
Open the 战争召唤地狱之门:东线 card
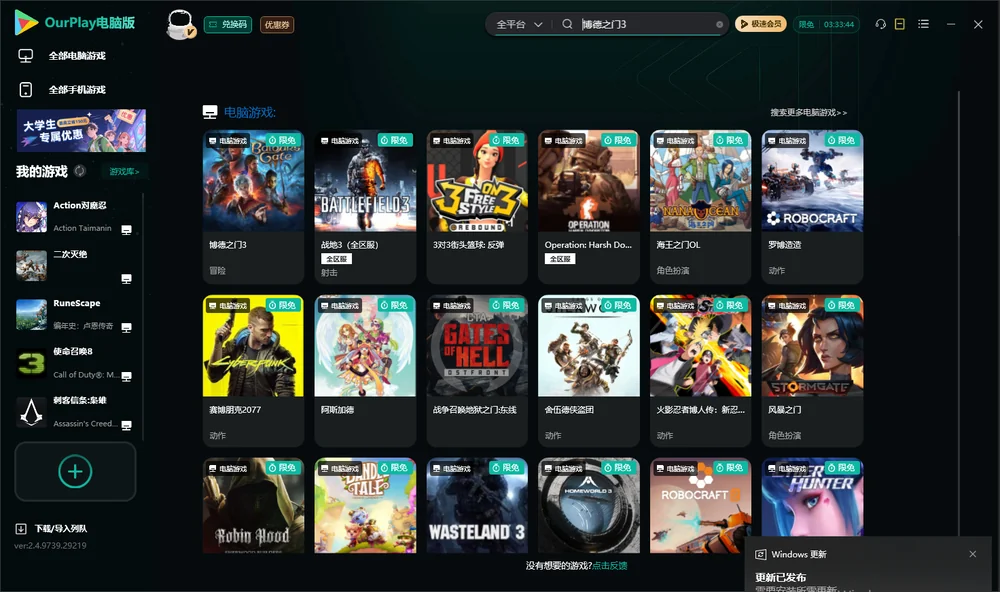click(477, 371)
